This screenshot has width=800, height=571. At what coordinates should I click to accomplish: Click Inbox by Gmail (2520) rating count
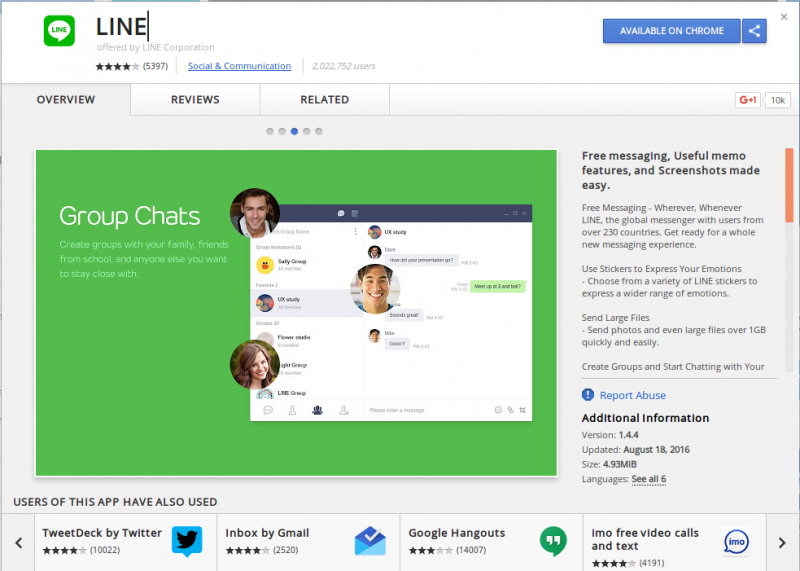point(286,550)
